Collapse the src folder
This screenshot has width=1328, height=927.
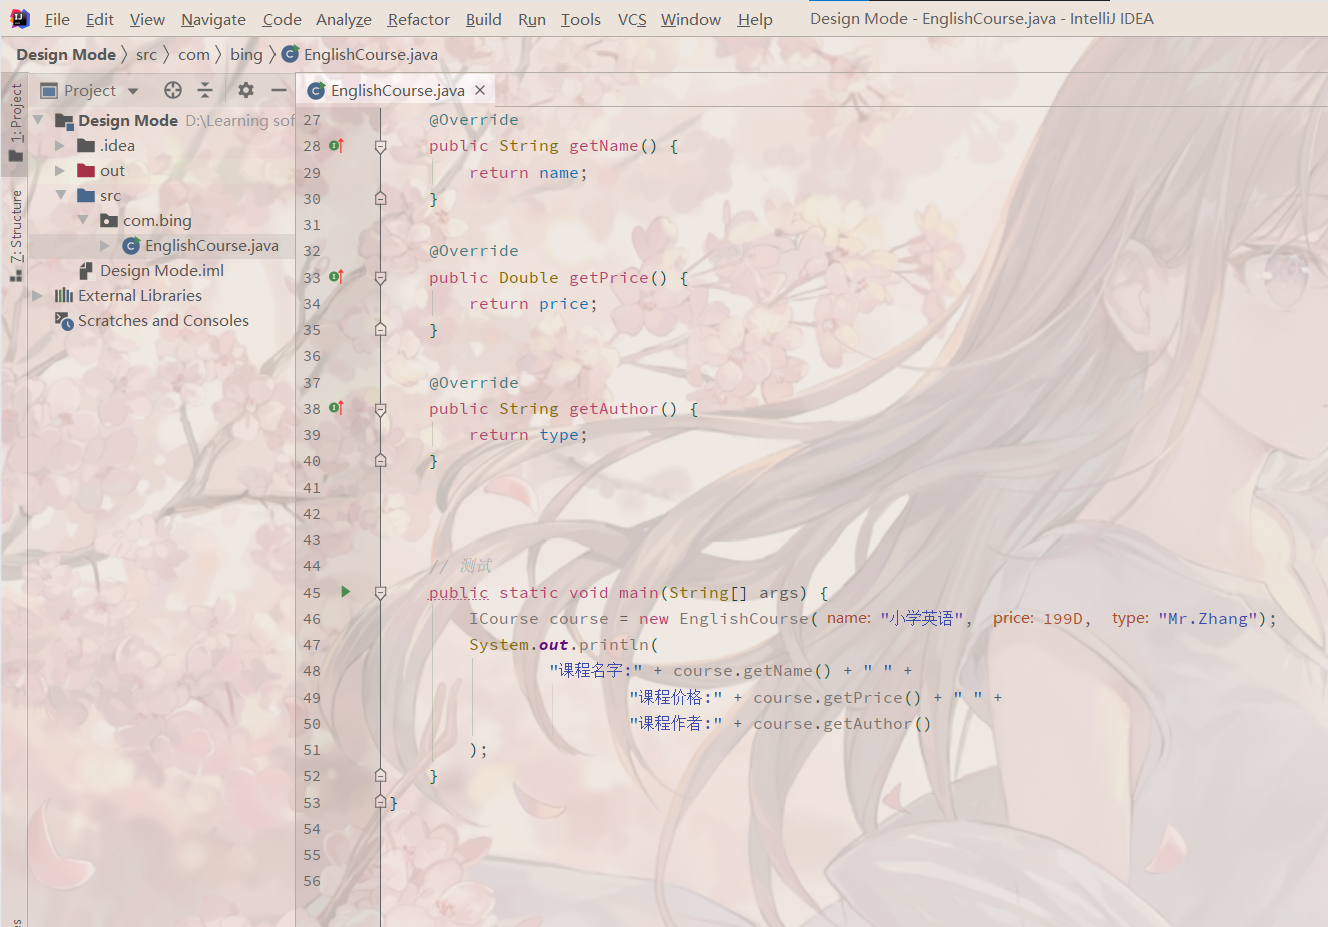click(x=61, y=195)
